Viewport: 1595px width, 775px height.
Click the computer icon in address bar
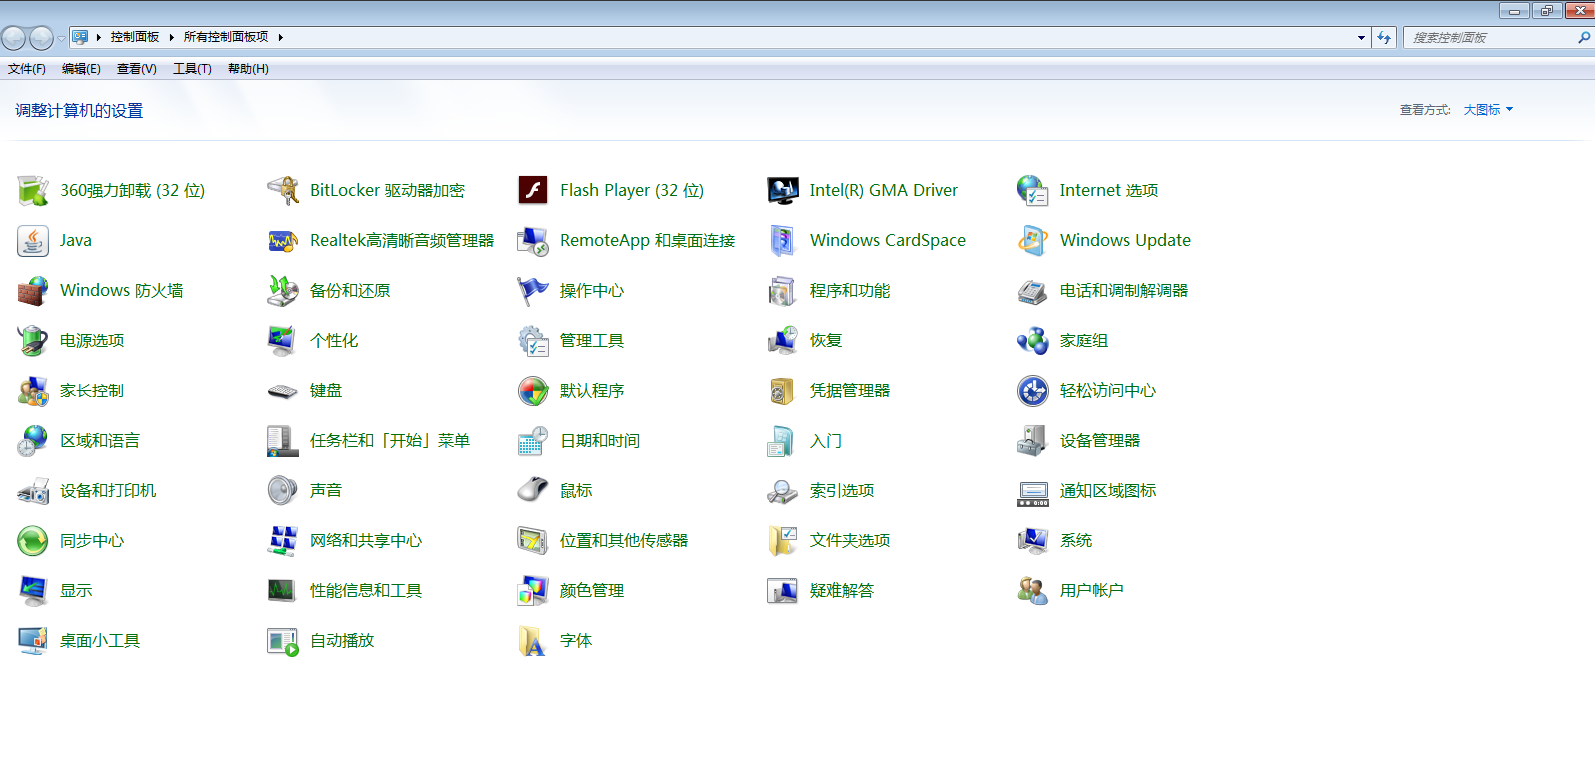tap(80, 37)
